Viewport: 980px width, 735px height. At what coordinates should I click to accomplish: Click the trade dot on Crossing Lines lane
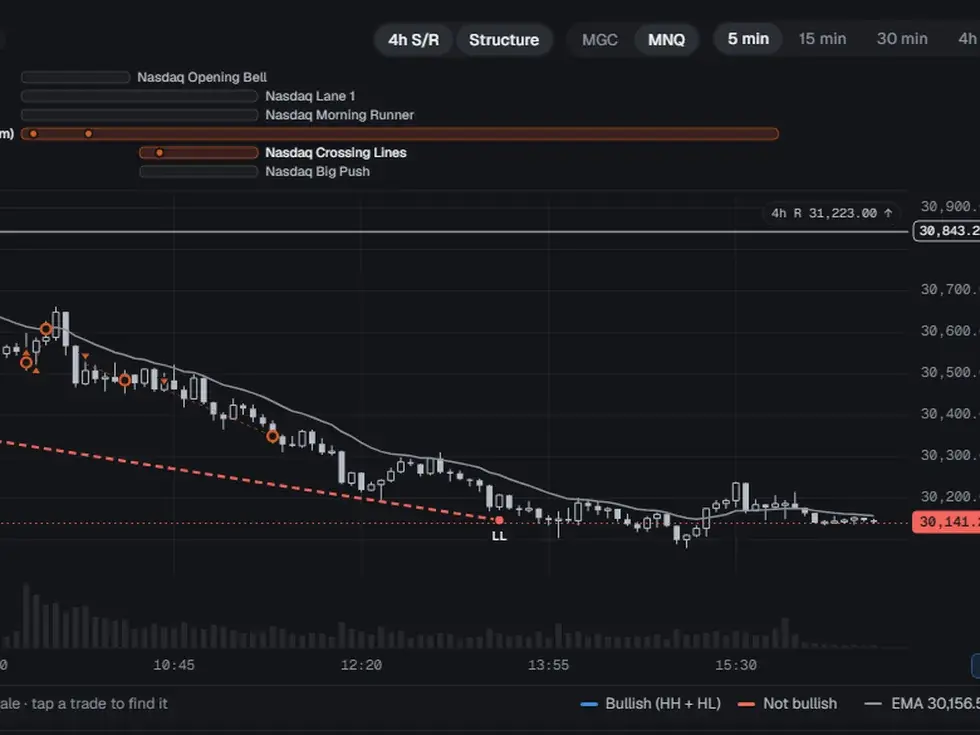pos(159,152)
